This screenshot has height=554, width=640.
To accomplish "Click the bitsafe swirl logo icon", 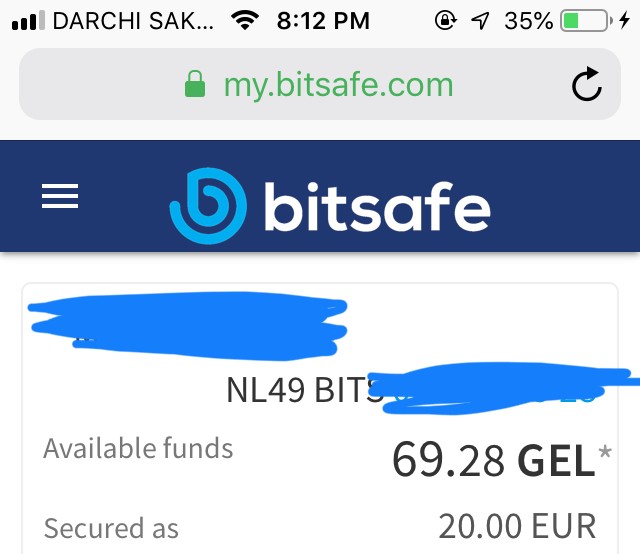I will [208, 206].
